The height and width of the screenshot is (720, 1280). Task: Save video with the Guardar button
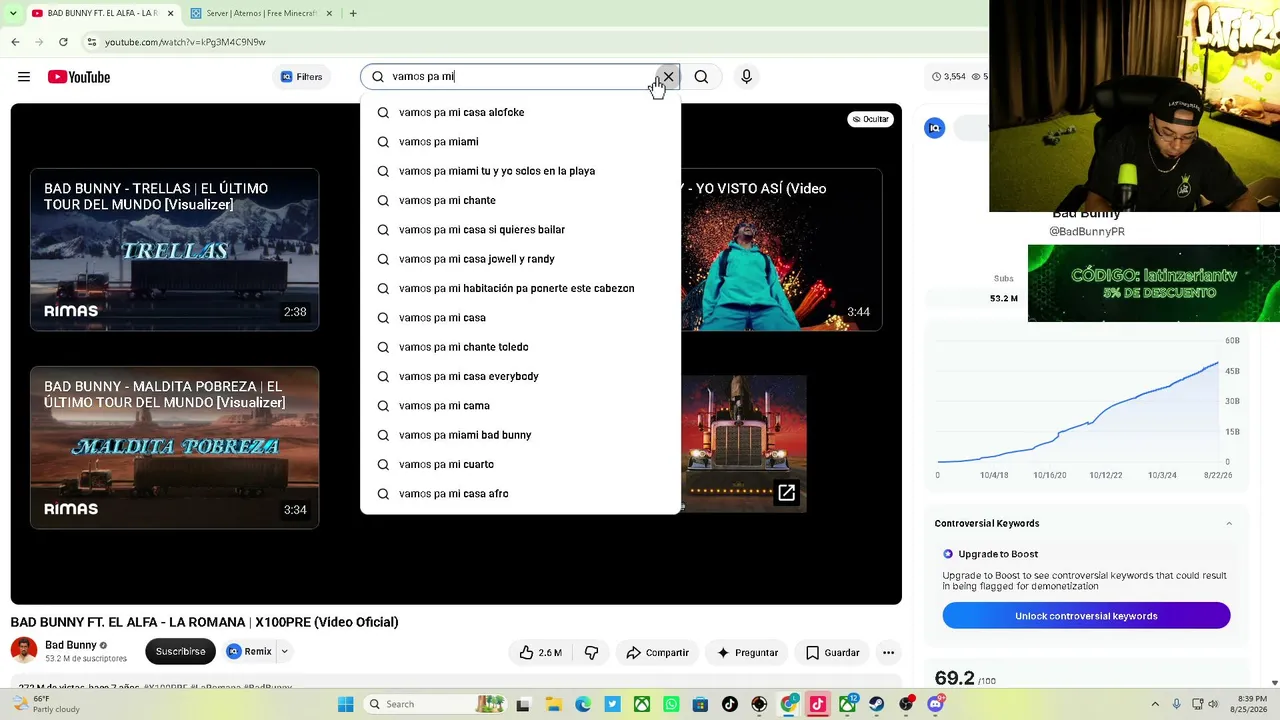coord(832,653)
